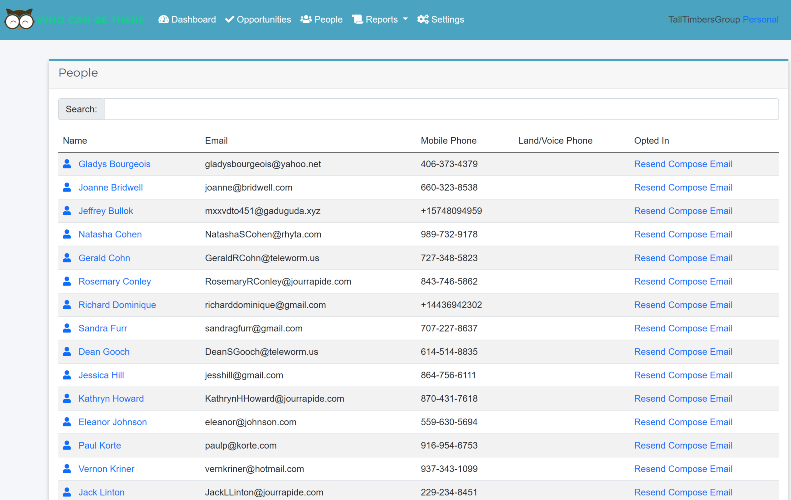791x500 pixels.
Task: Click the email joanne@bridwell.com
Action: (249, 188)
